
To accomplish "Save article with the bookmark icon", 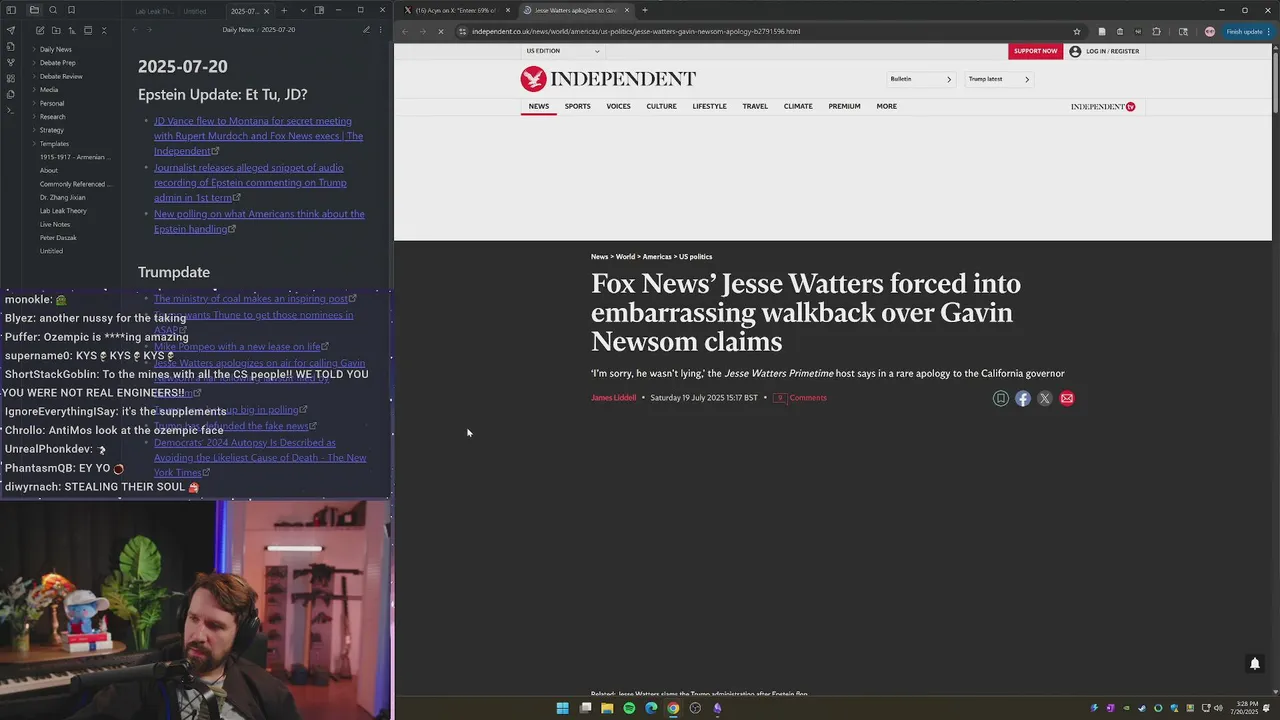I will point(1001,398).
